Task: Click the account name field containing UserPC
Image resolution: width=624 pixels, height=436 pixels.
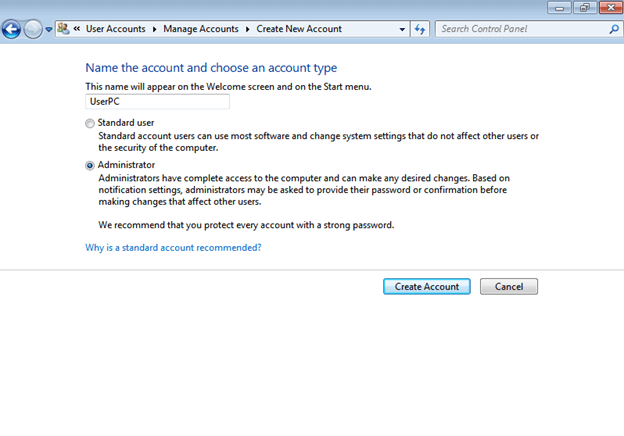Action: point(157,101)
